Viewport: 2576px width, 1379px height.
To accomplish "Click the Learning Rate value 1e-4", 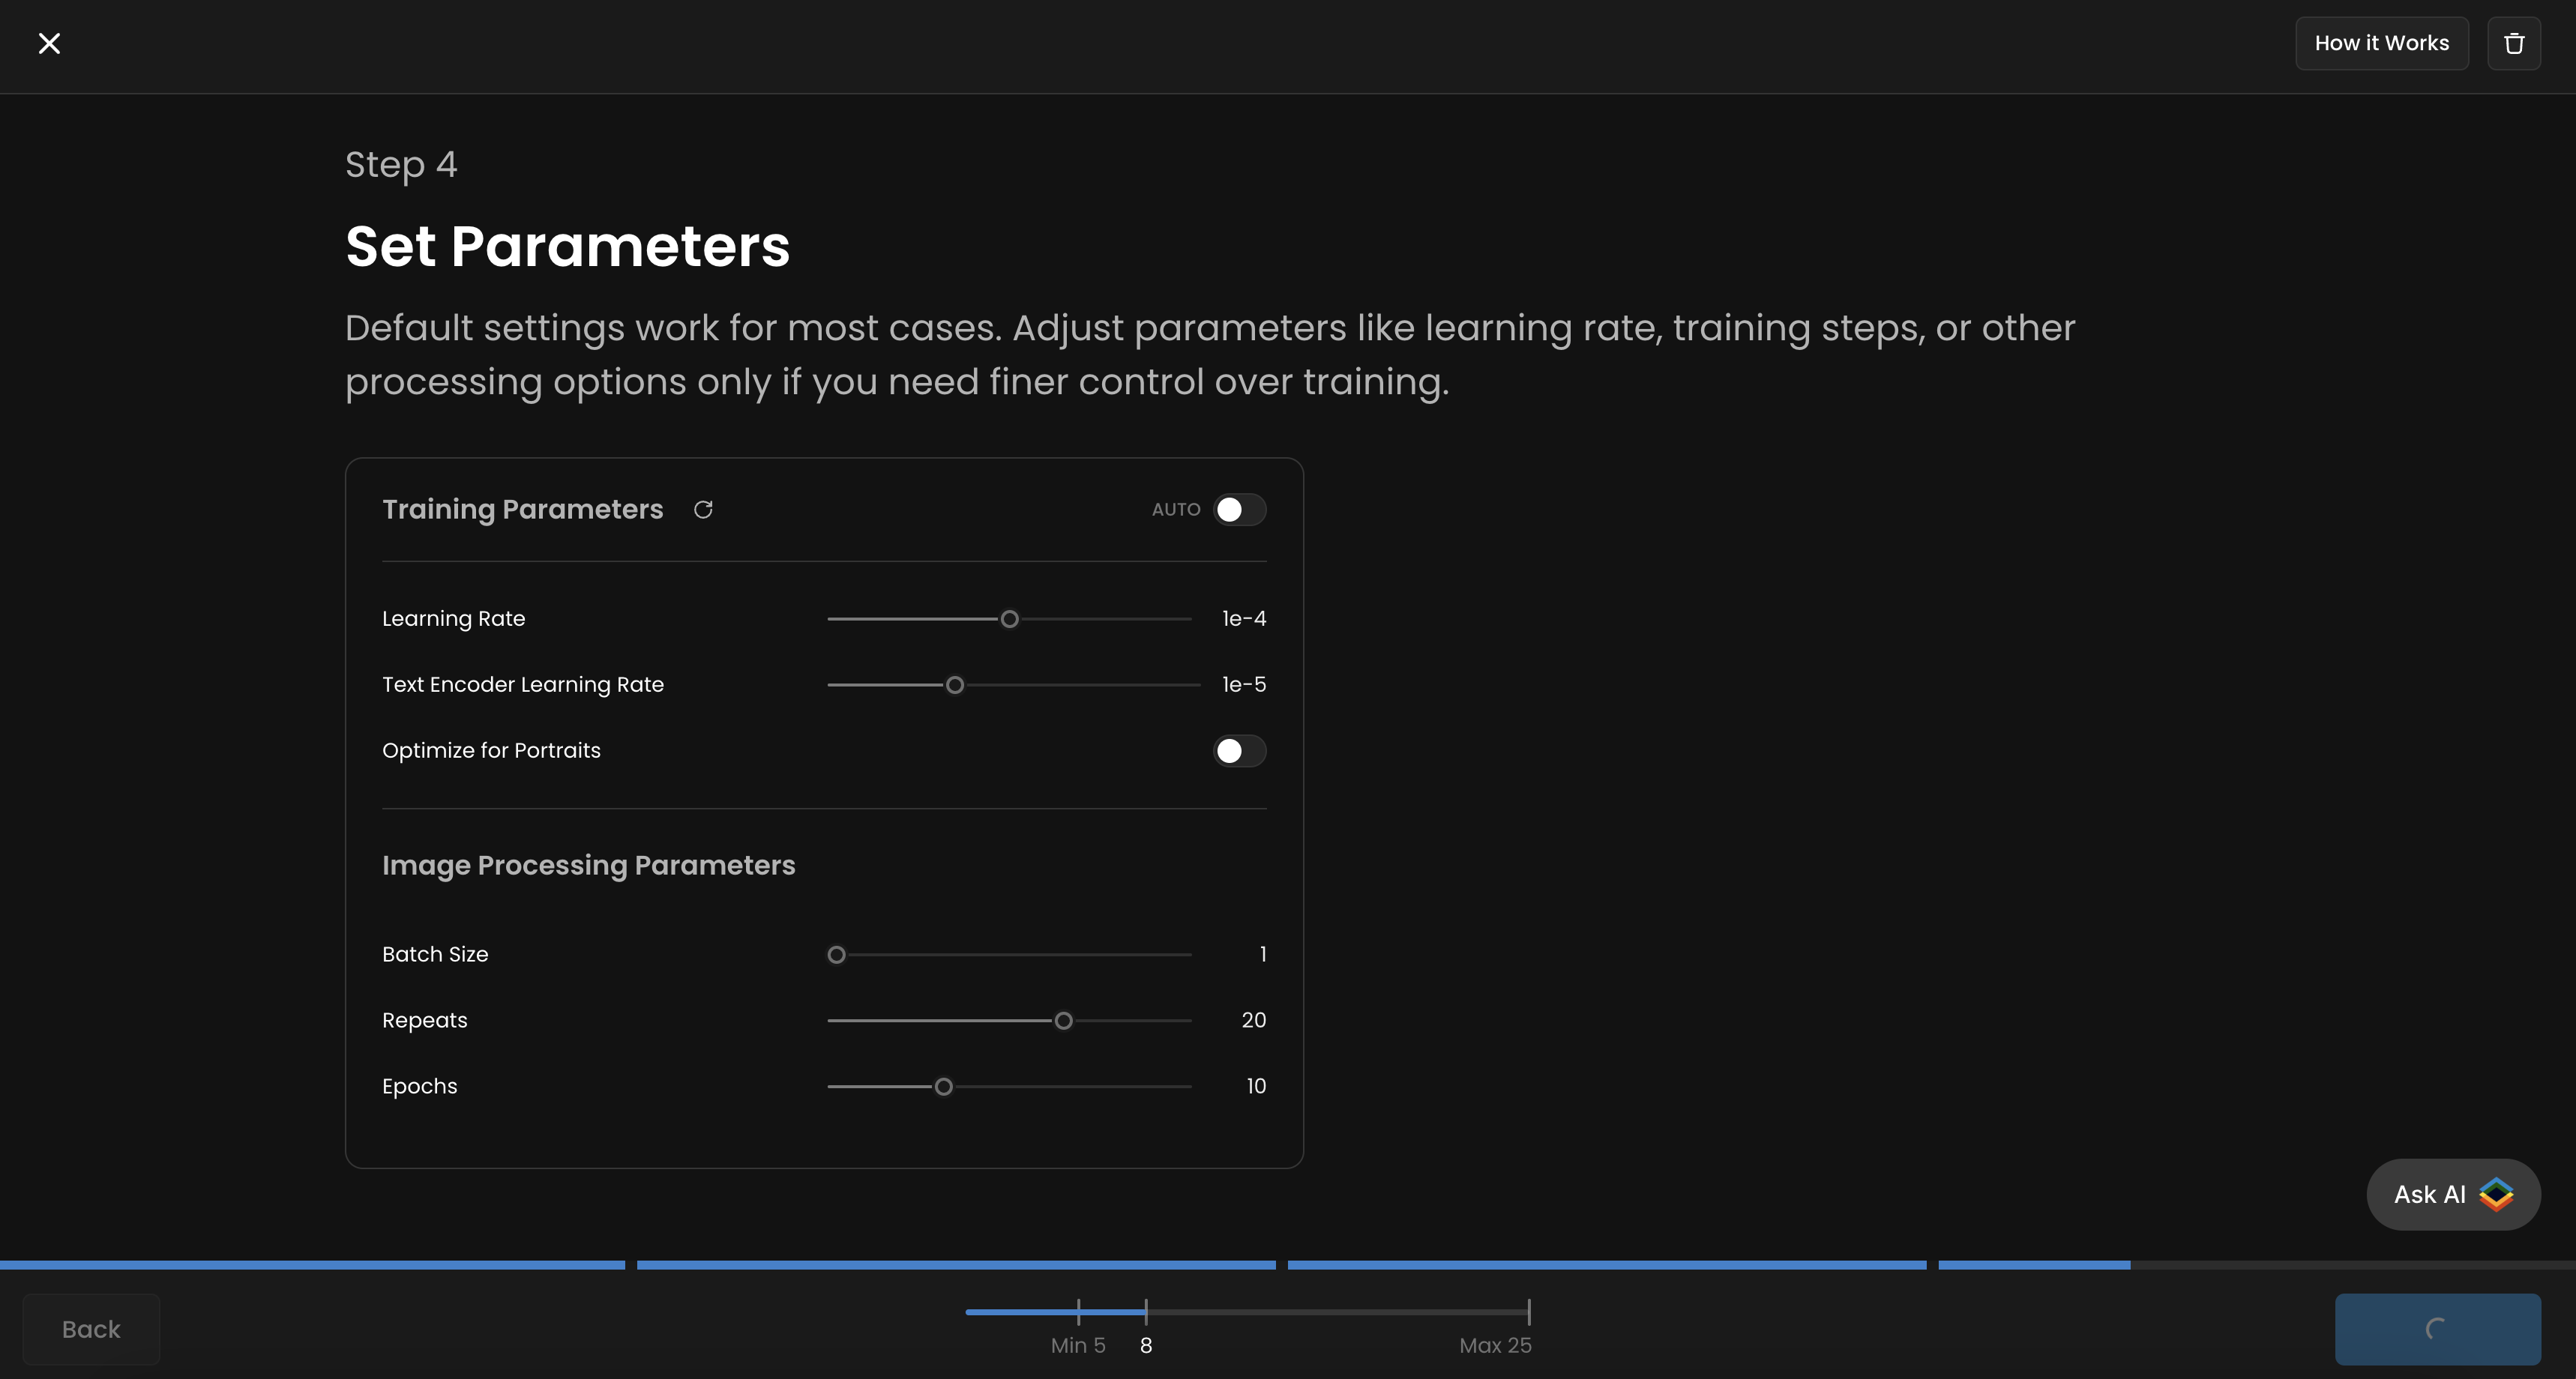I will pyautogui.click(x=1243, y=619).
